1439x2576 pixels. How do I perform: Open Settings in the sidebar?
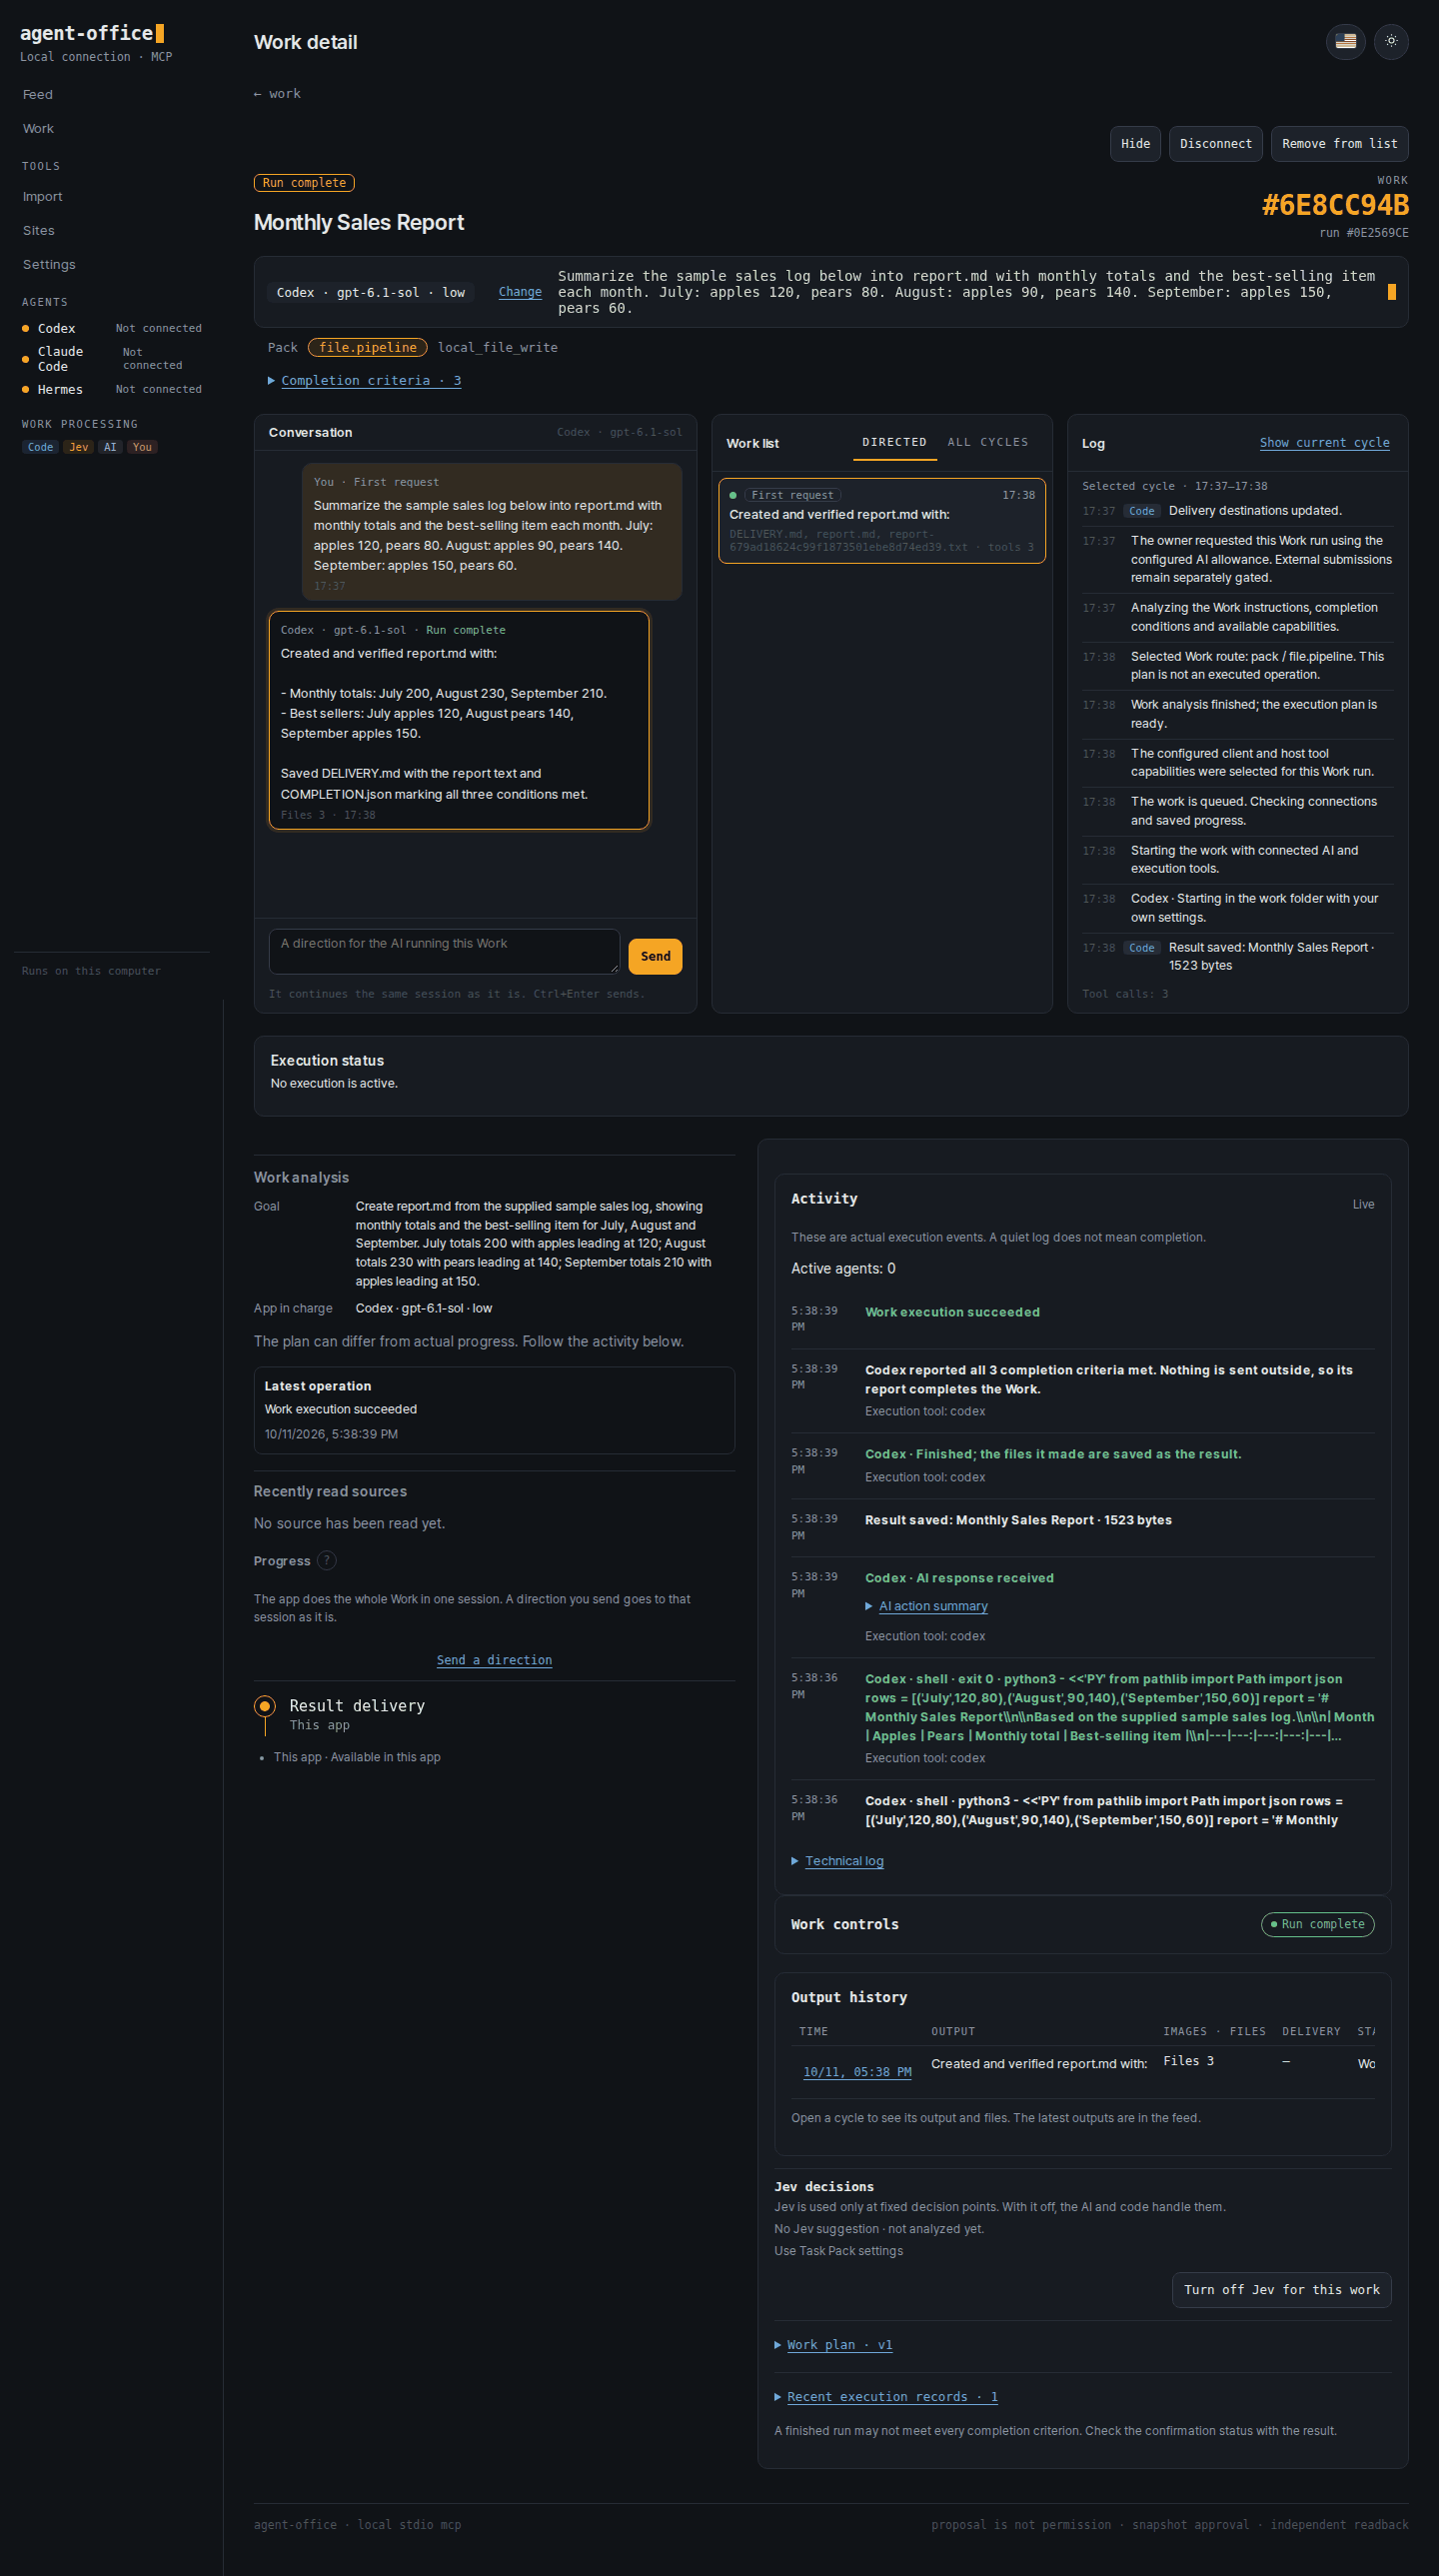click(x=49, y=264)
